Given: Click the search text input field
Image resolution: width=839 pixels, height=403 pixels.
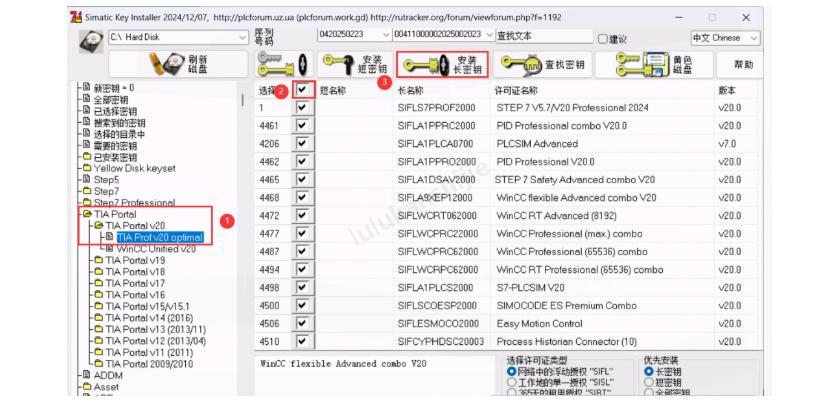Looking at the screenshot, I should [x=544, y=36].
